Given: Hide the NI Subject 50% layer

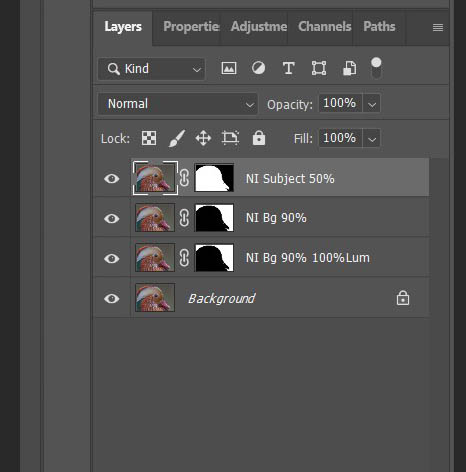Looking at the screenshot, I should pos(112,179).
